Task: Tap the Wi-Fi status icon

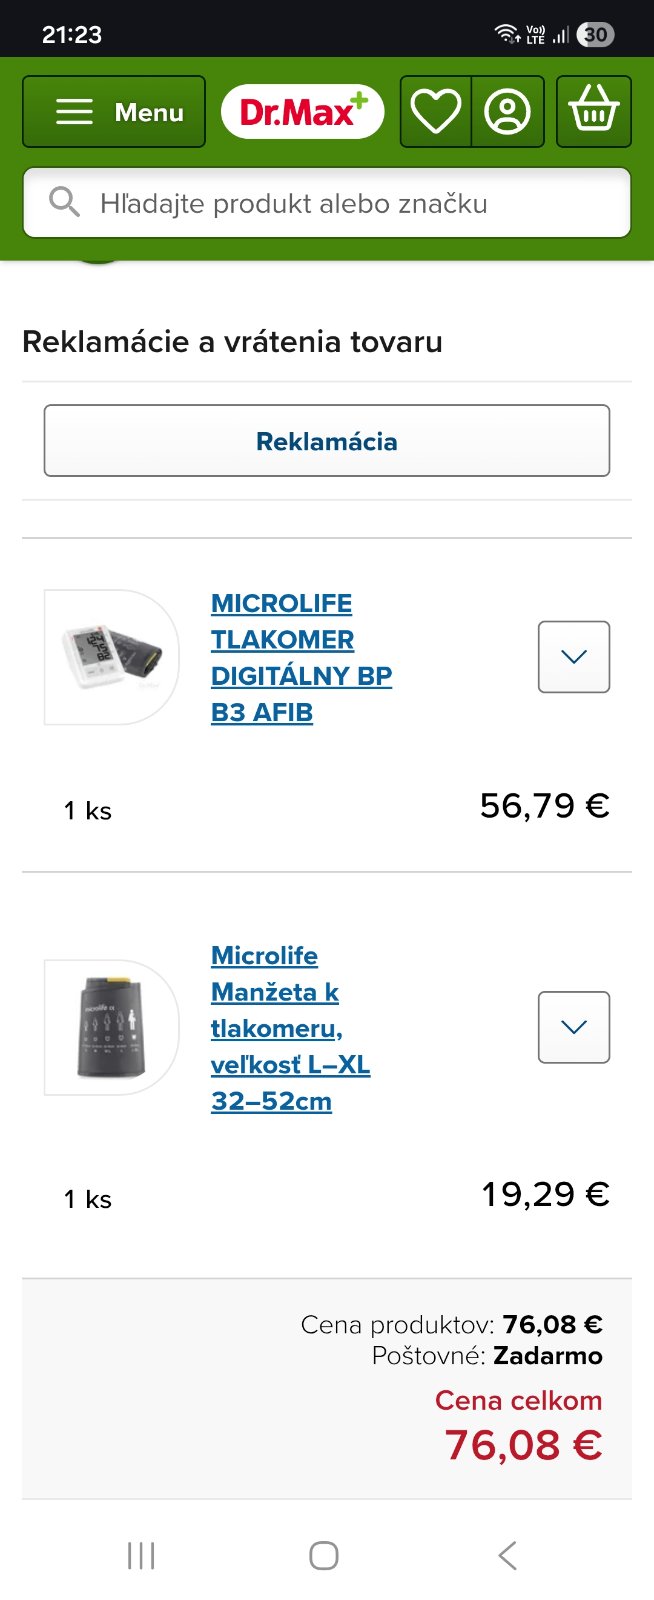Action: point(507,35)
